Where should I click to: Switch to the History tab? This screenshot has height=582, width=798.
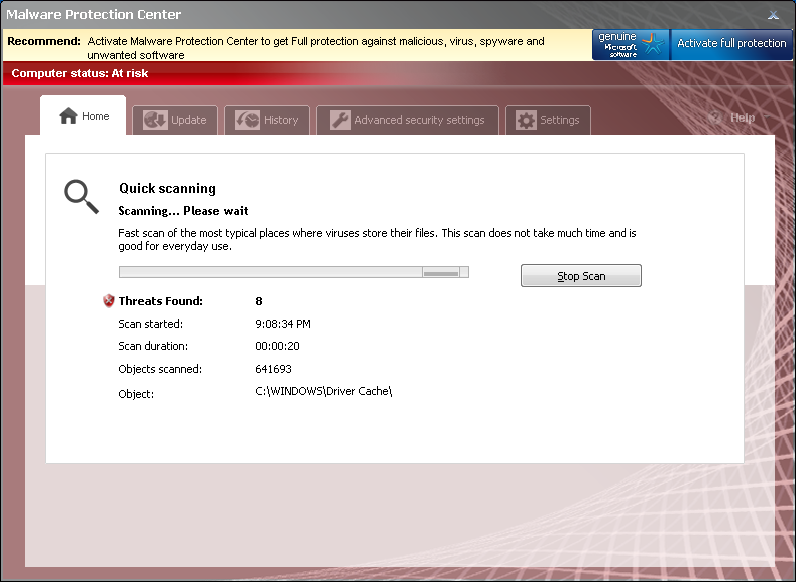(267, 120)
